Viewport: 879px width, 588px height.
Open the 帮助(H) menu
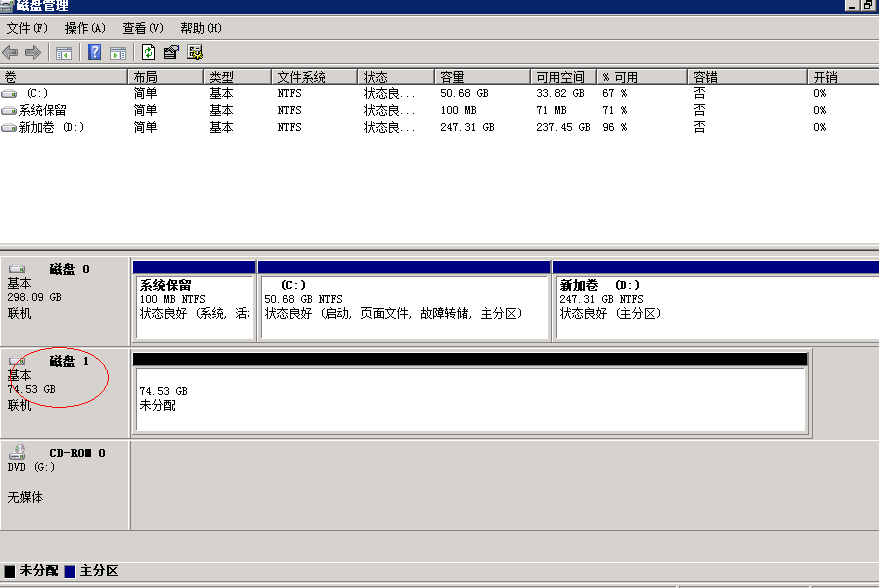[201, 28]
